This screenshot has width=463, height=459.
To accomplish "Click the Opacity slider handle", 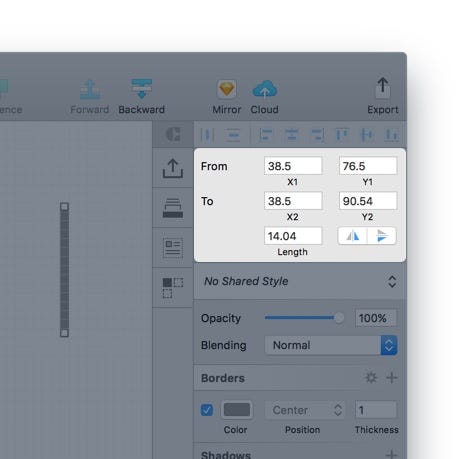I will coord(339,318).
